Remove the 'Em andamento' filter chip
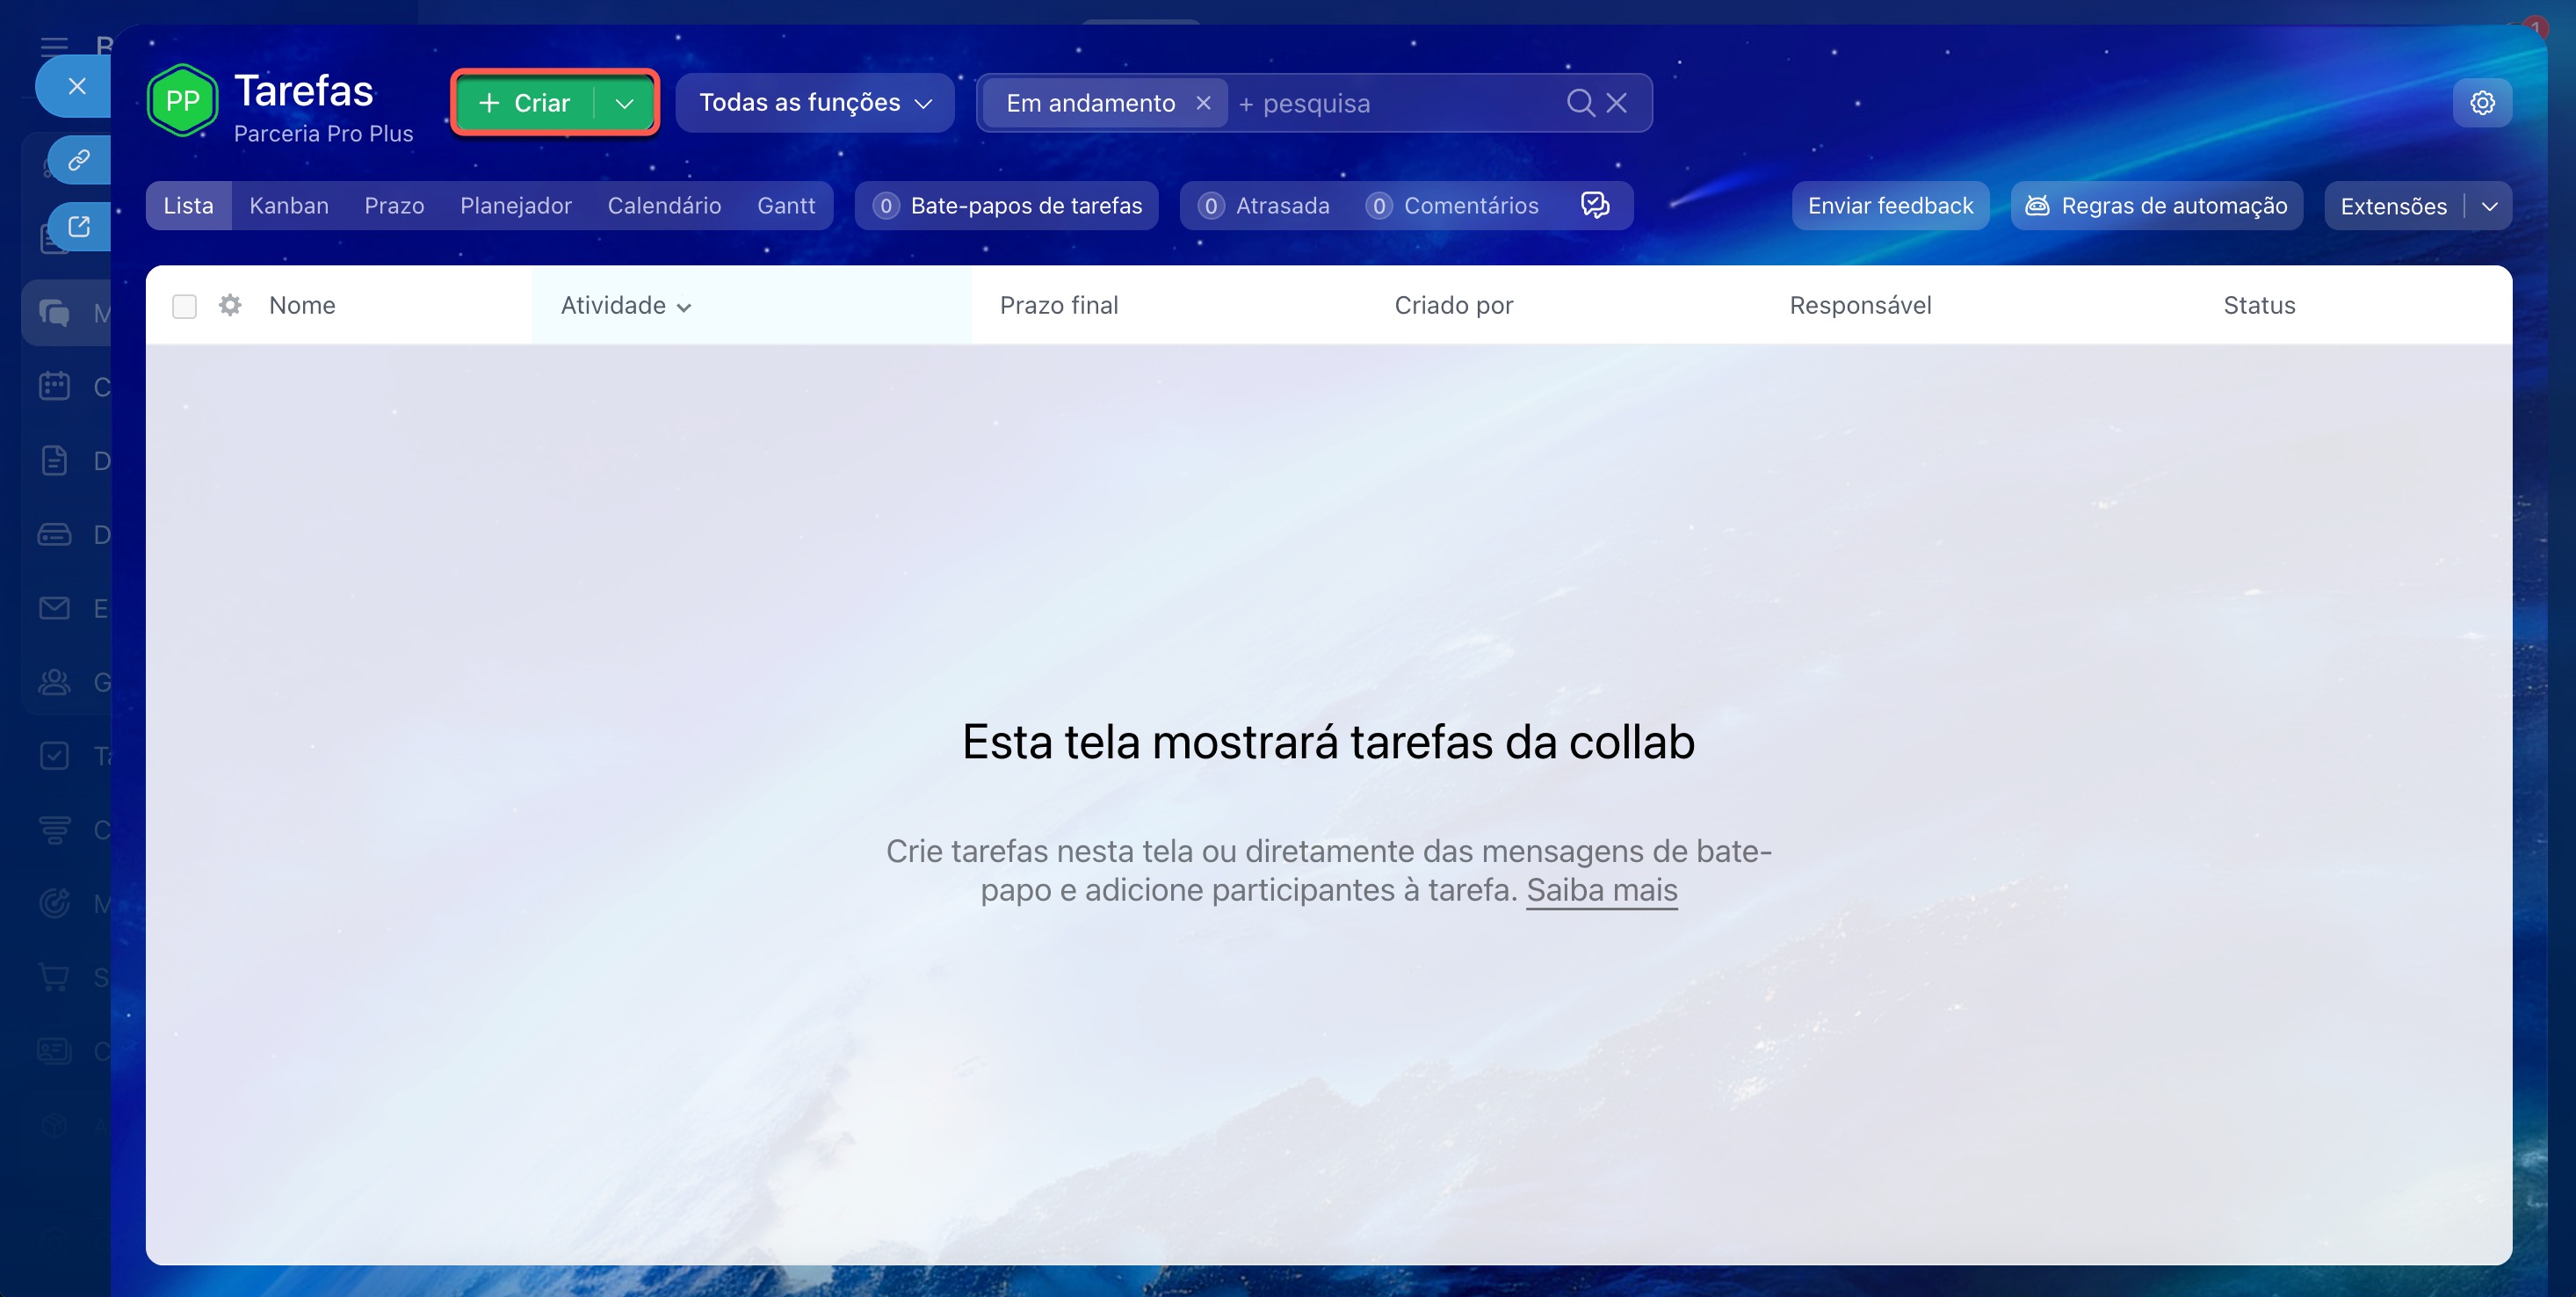 pos(1203,103)
